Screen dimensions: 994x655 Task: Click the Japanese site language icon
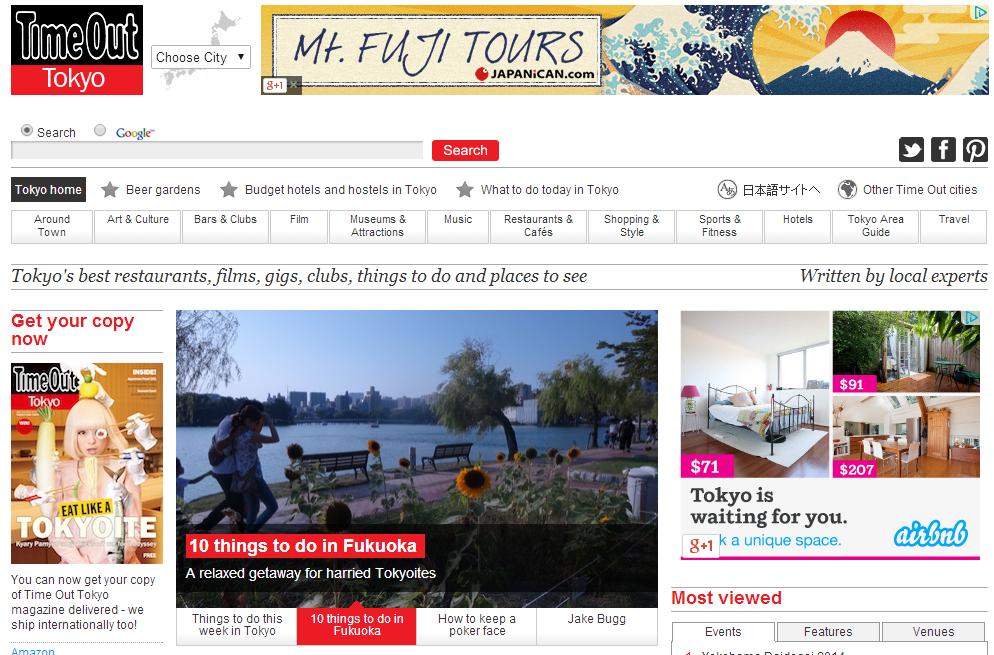(727, 189)
